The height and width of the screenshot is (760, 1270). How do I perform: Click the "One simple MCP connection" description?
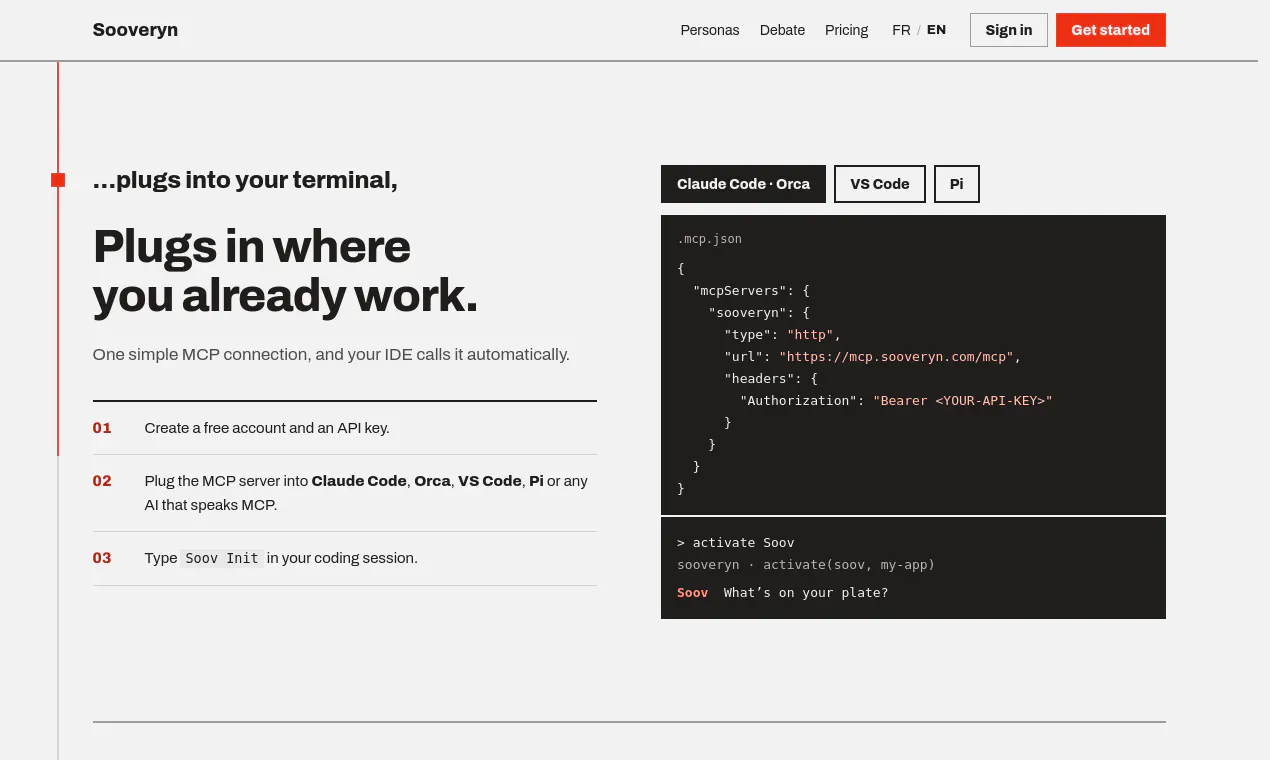click(x=331, y=354)
